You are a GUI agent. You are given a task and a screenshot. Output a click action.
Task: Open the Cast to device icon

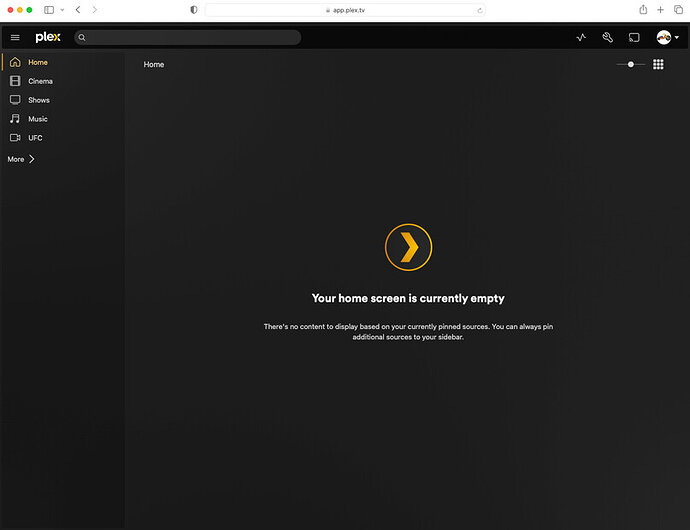click(634, 37)
